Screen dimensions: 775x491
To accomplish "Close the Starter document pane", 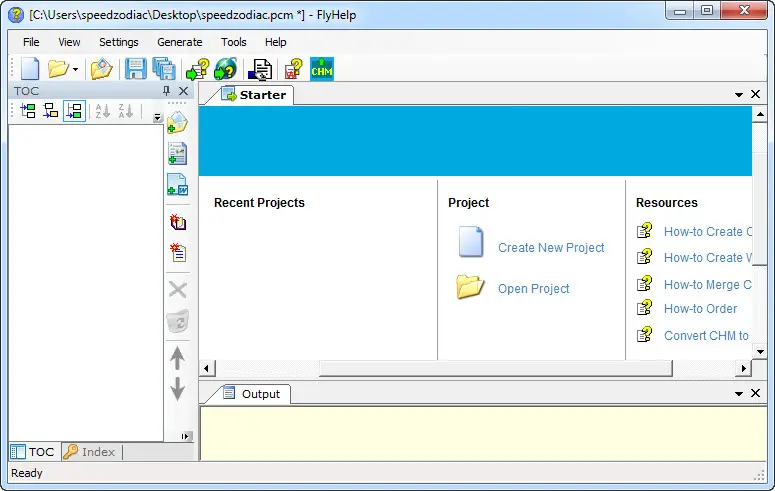I will 755,94.
